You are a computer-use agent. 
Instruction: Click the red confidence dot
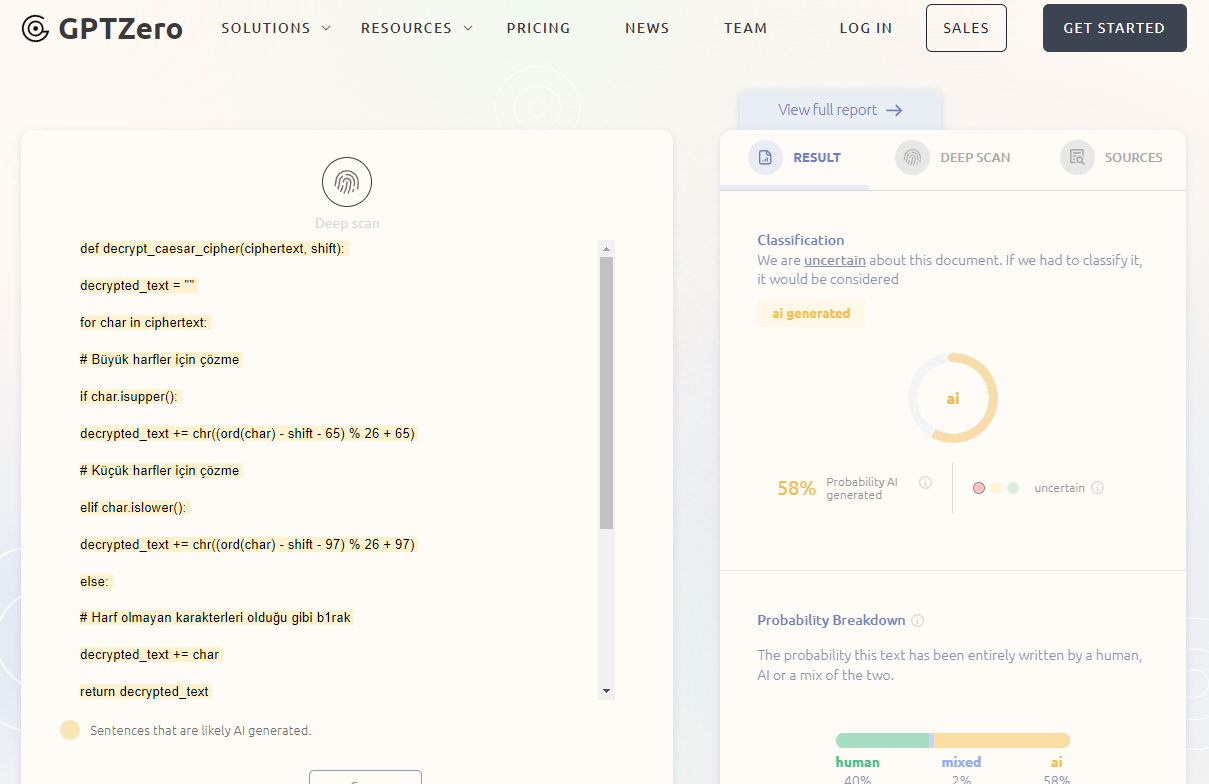point(979,488)
